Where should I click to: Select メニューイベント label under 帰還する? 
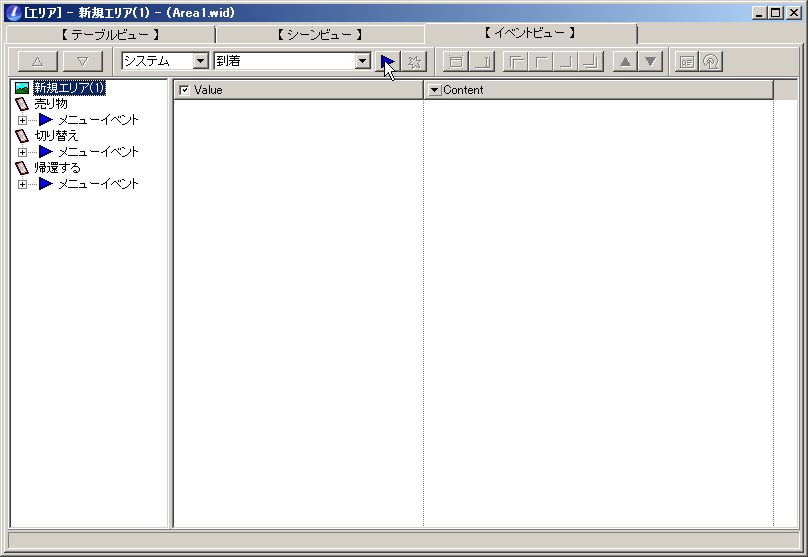[98, 184]
